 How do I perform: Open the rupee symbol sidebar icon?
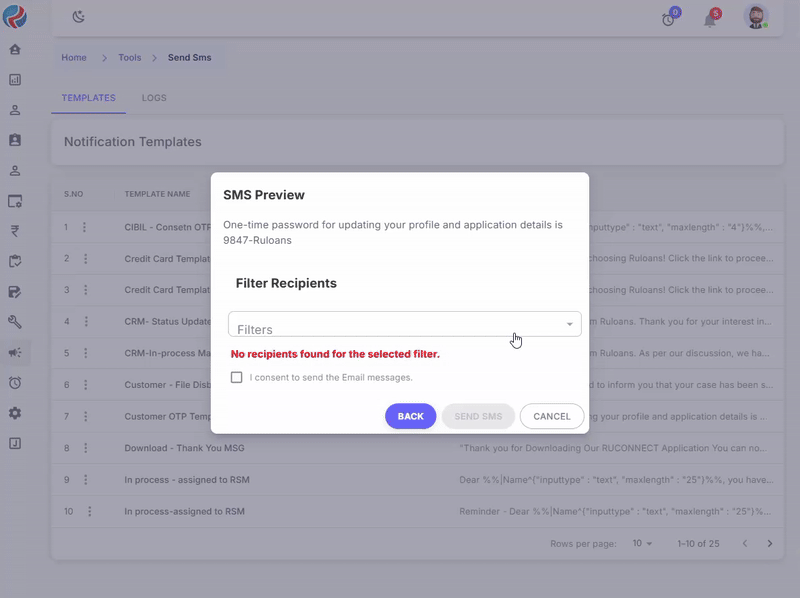pyautogui.click(x=15, y=231)
